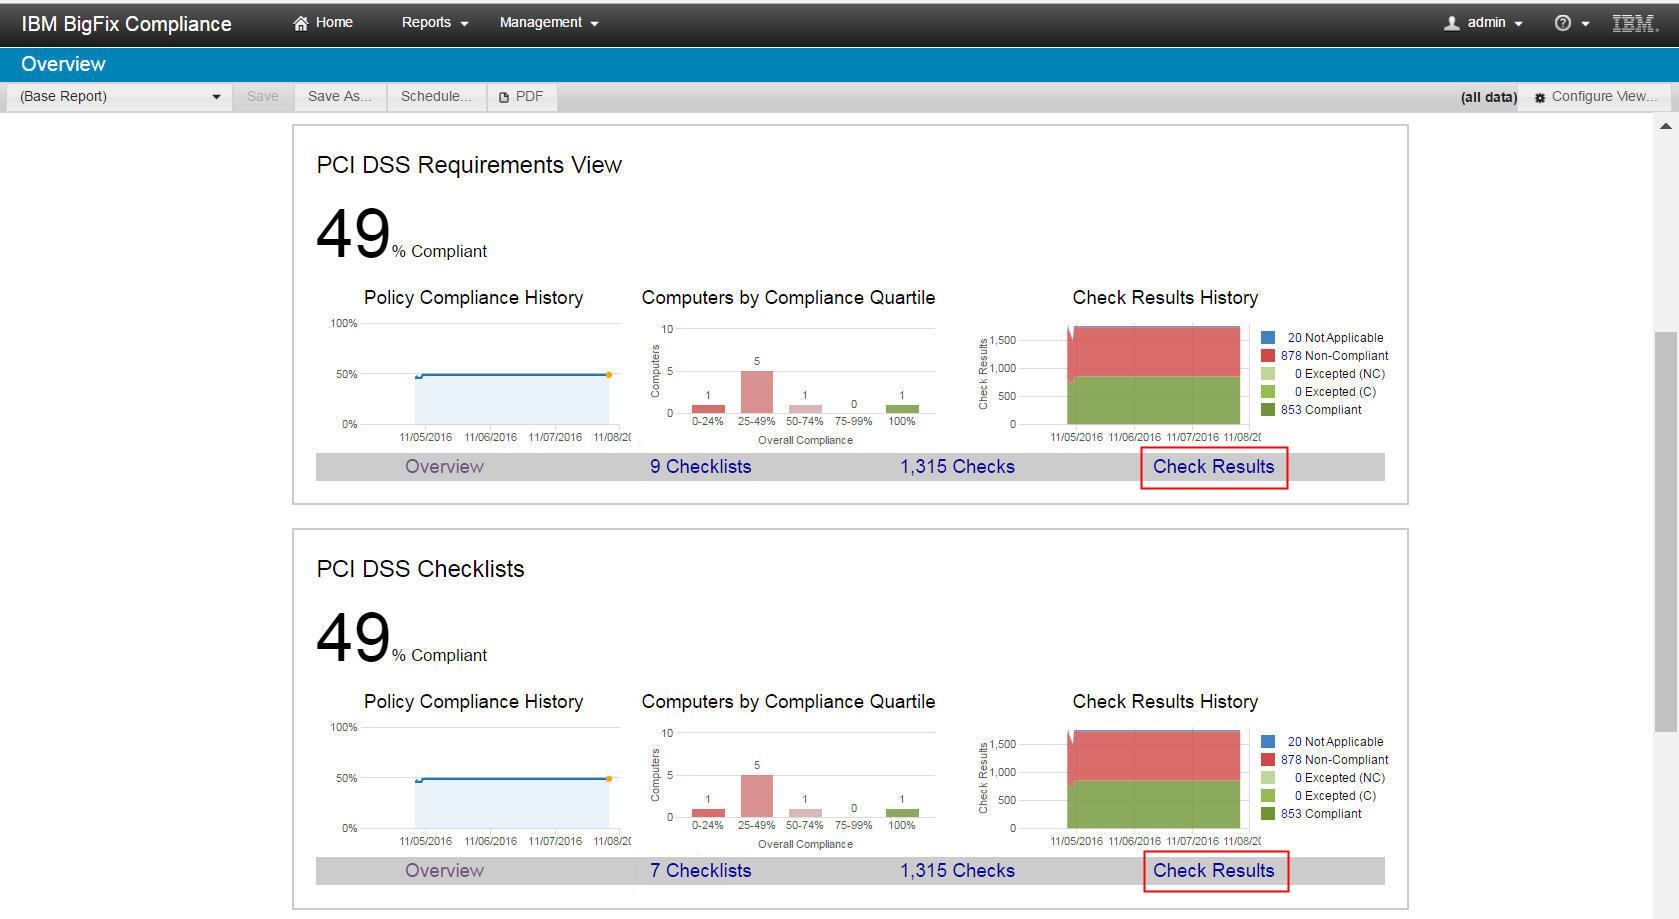The width and height of the screenshot is (1679, 919).
Task: Open the 7 Checklists link
Action: coord(700,871)
